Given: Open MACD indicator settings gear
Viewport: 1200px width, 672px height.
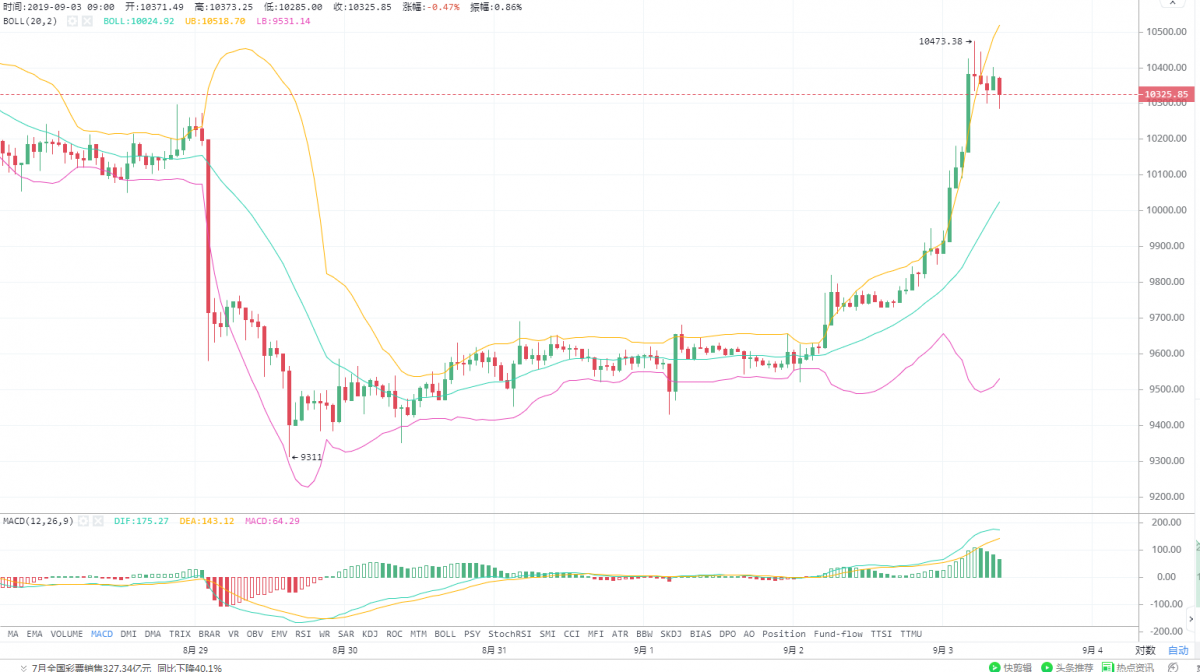Looking at the screenshot, I should (84, 521).
